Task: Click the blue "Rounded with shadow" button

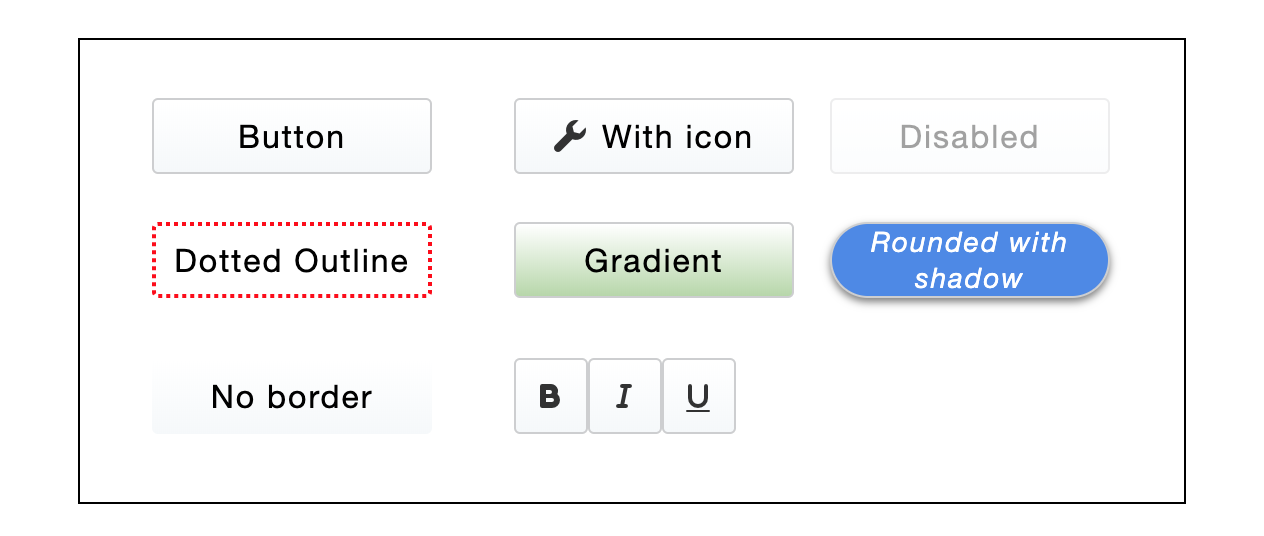Action: point(970,260)
